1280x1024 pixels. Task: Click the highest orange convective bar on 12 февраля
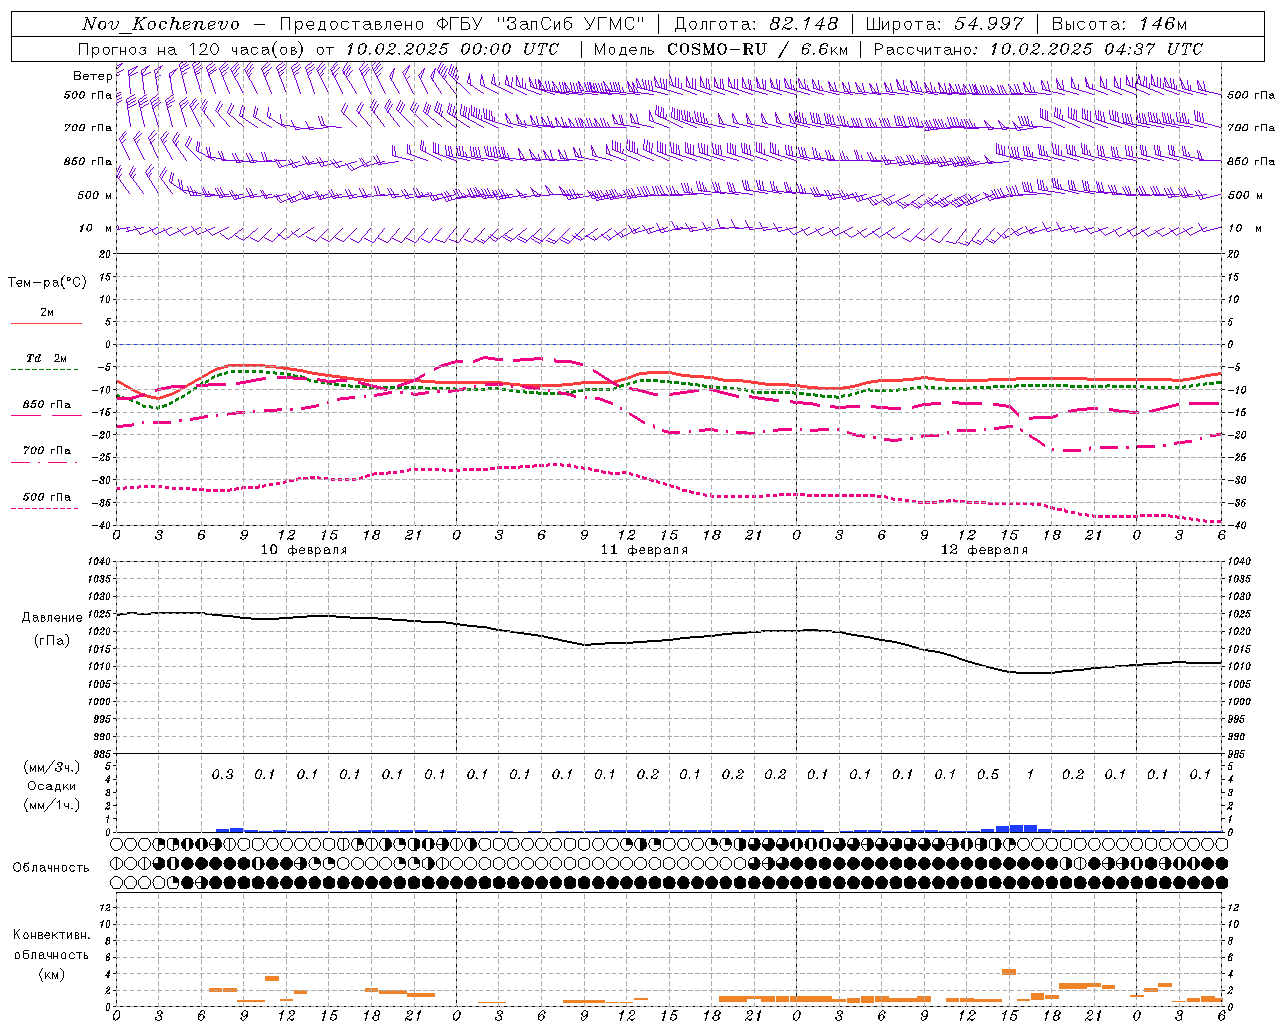1009,972
